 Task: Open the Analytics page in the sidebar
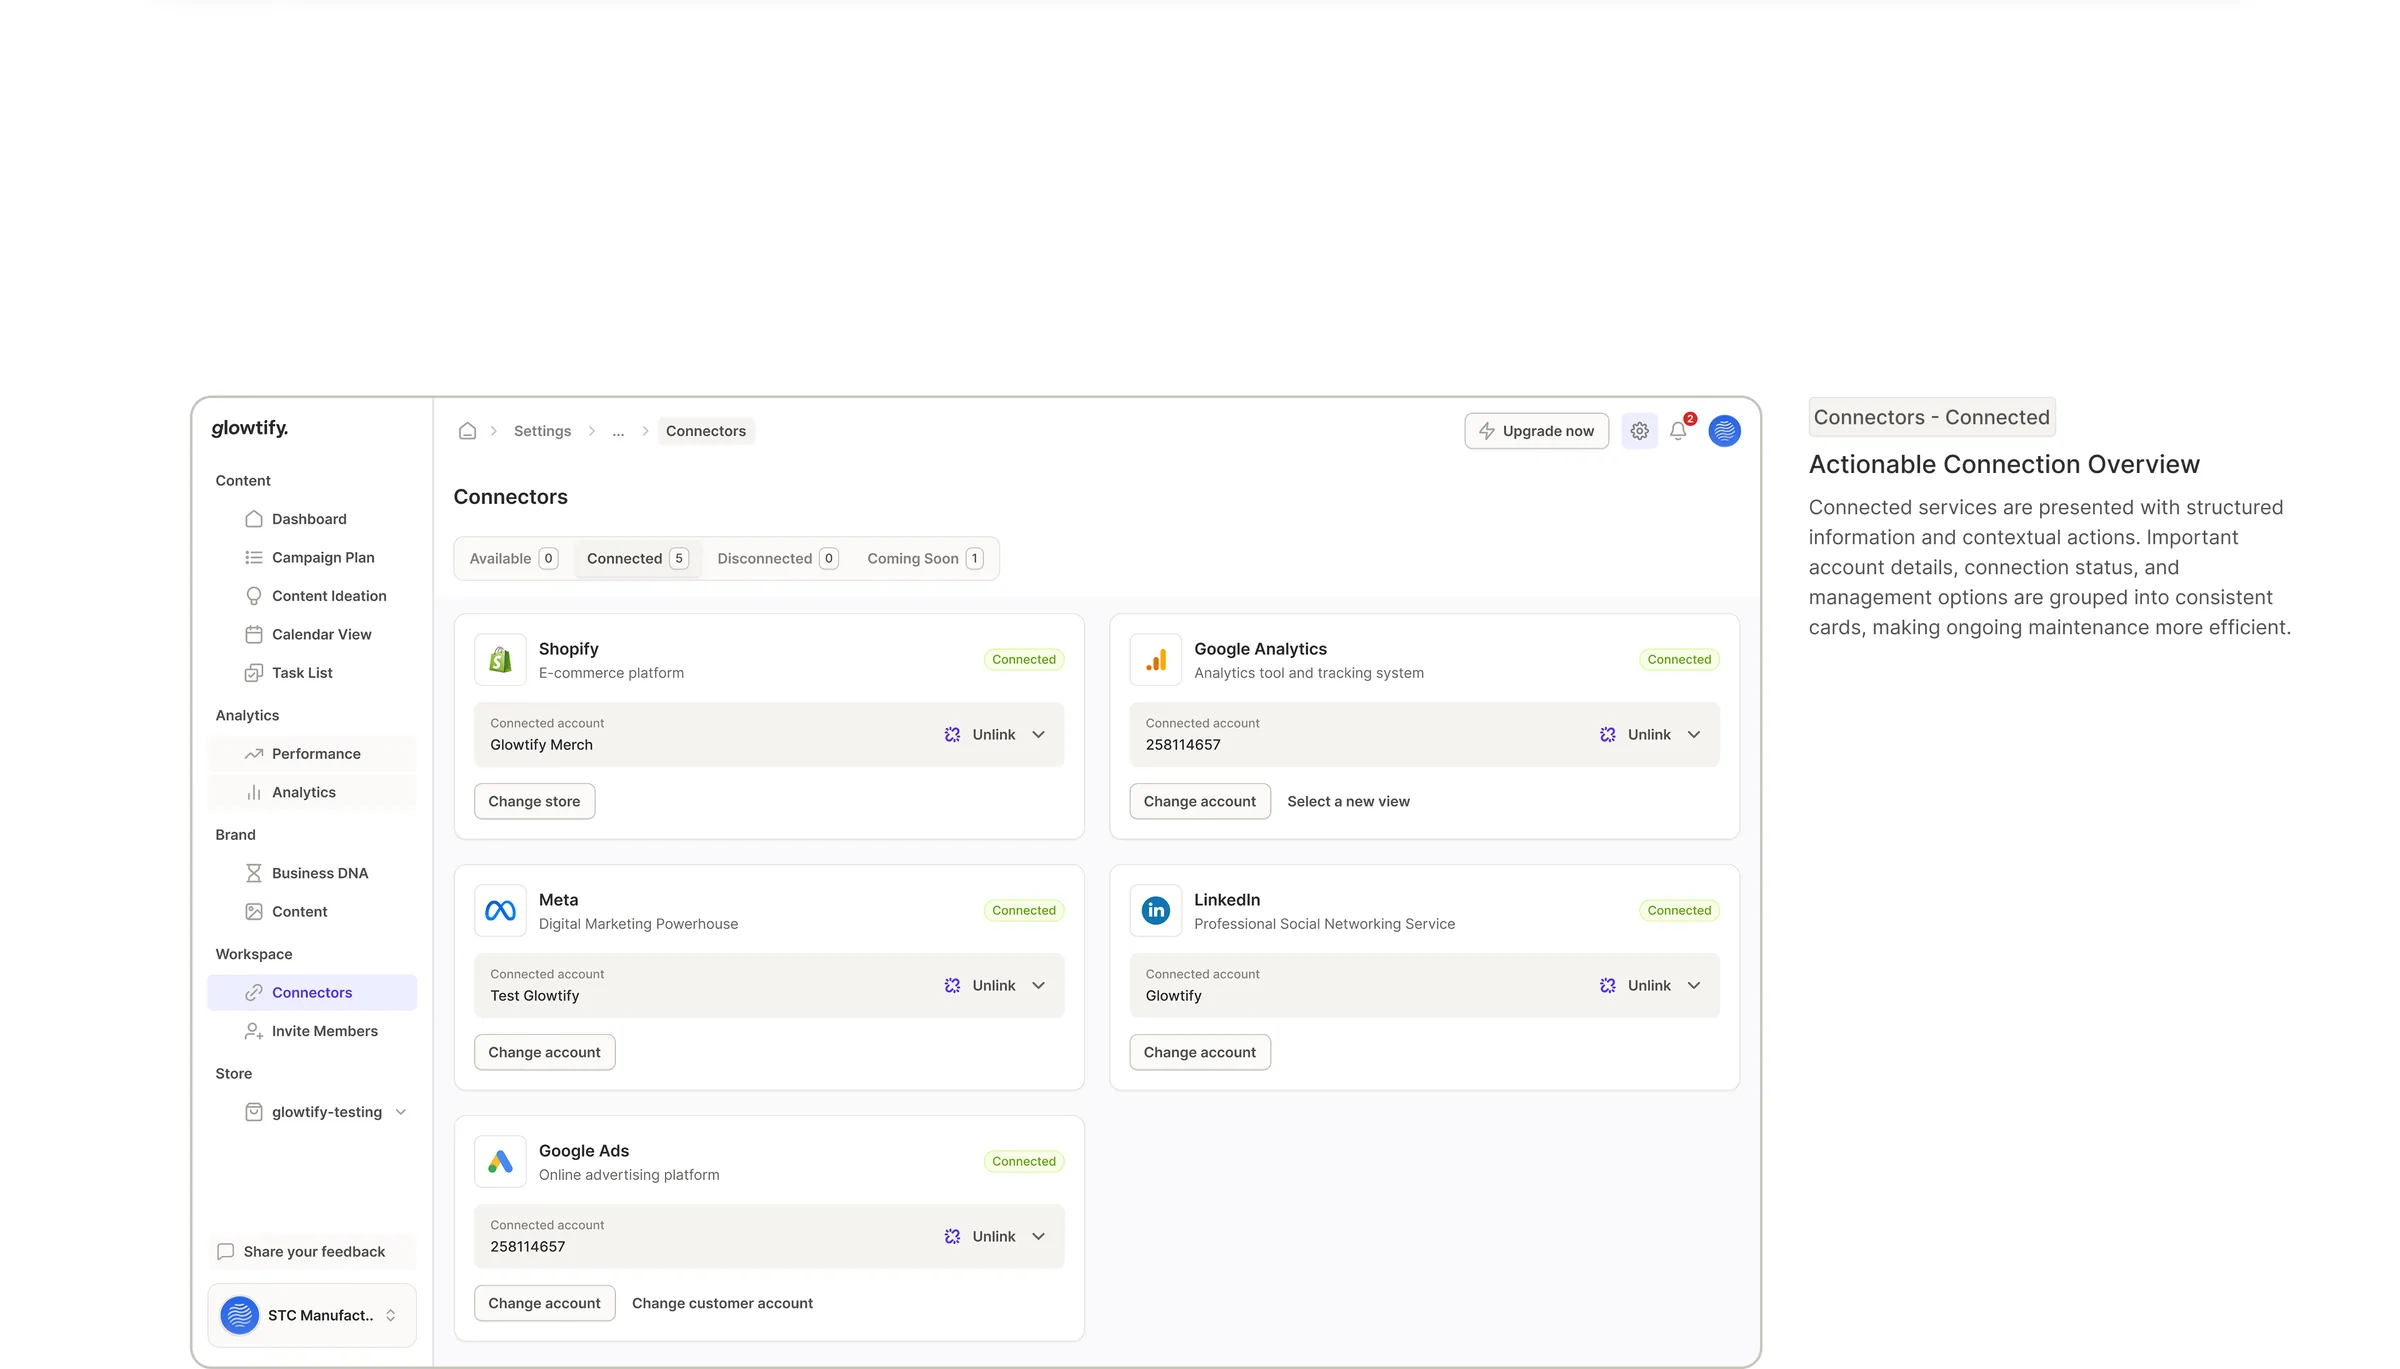tap(312, 792)
